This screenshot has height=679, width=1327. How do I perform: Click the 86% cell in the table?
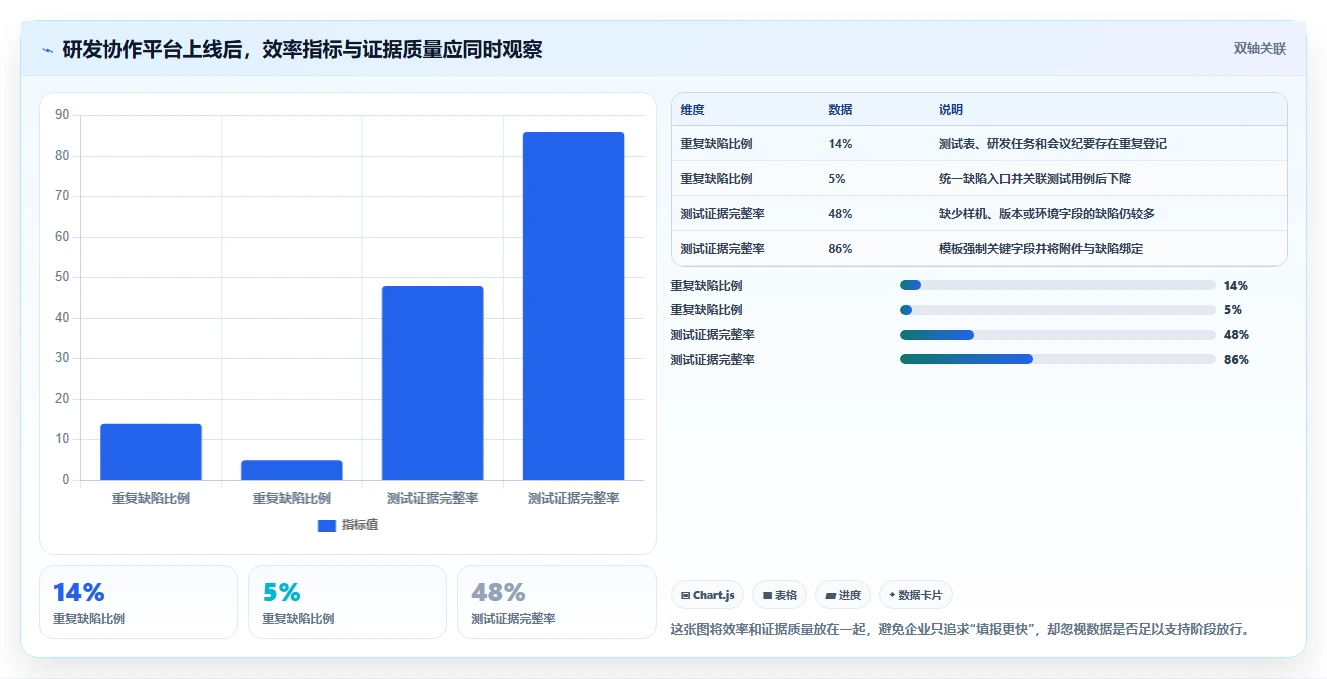[840, 249]
